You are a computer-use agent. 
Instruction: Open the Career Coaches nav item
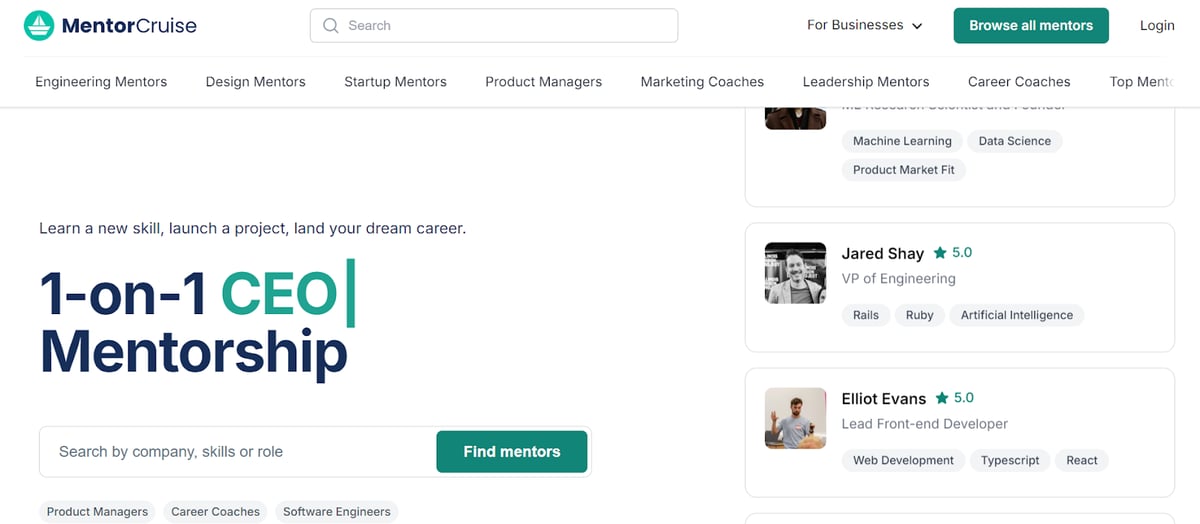[x=1019, y=82]
